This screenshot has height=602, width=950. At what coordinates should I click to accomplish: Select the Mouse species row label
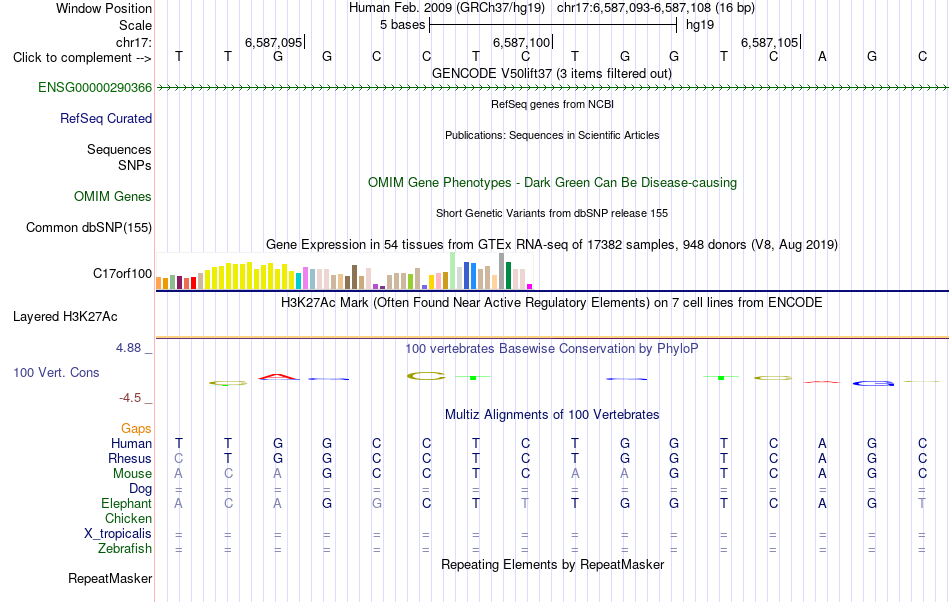click(x=132, y=474)
